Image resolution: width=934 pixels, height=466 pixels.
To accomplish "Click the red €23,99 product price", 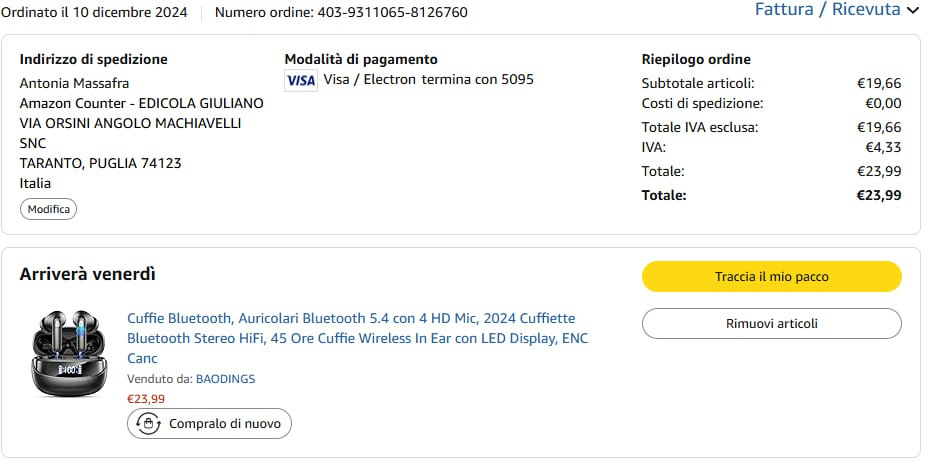I will (146, 398).
